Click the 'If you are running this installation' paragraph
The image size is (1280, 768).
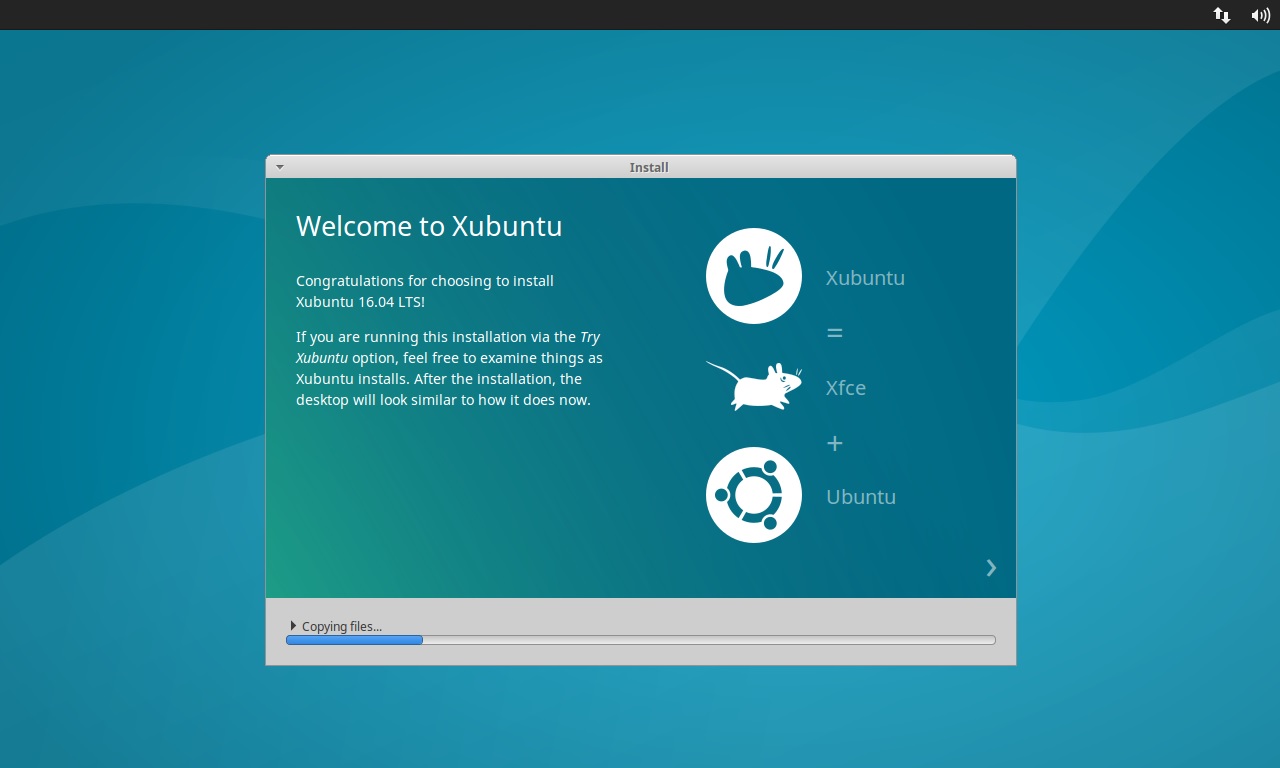[x=450, y=368]
